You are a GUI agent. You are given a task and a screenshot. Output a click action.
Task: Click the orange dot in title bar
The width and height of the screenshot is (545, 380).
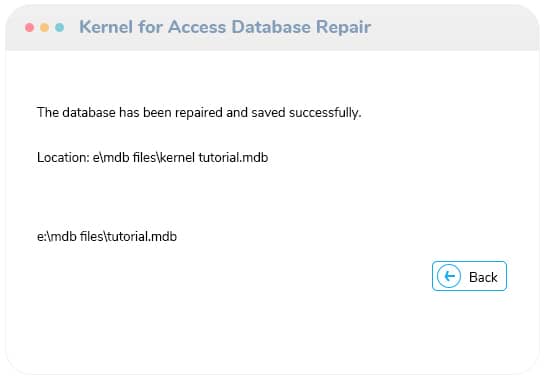click(44, 27)
